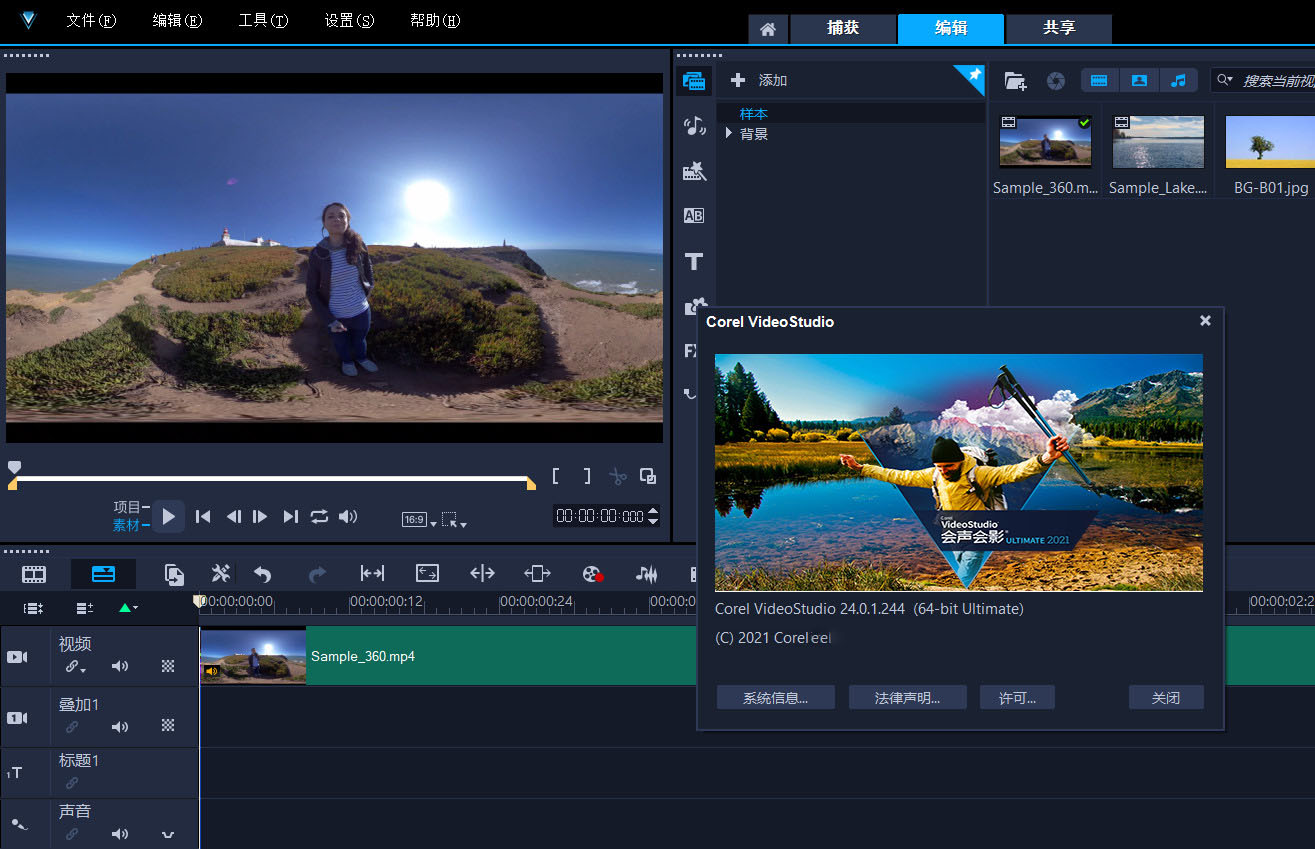Toggle photo files filter in library
The image size is (1315, 849).
1139,81
